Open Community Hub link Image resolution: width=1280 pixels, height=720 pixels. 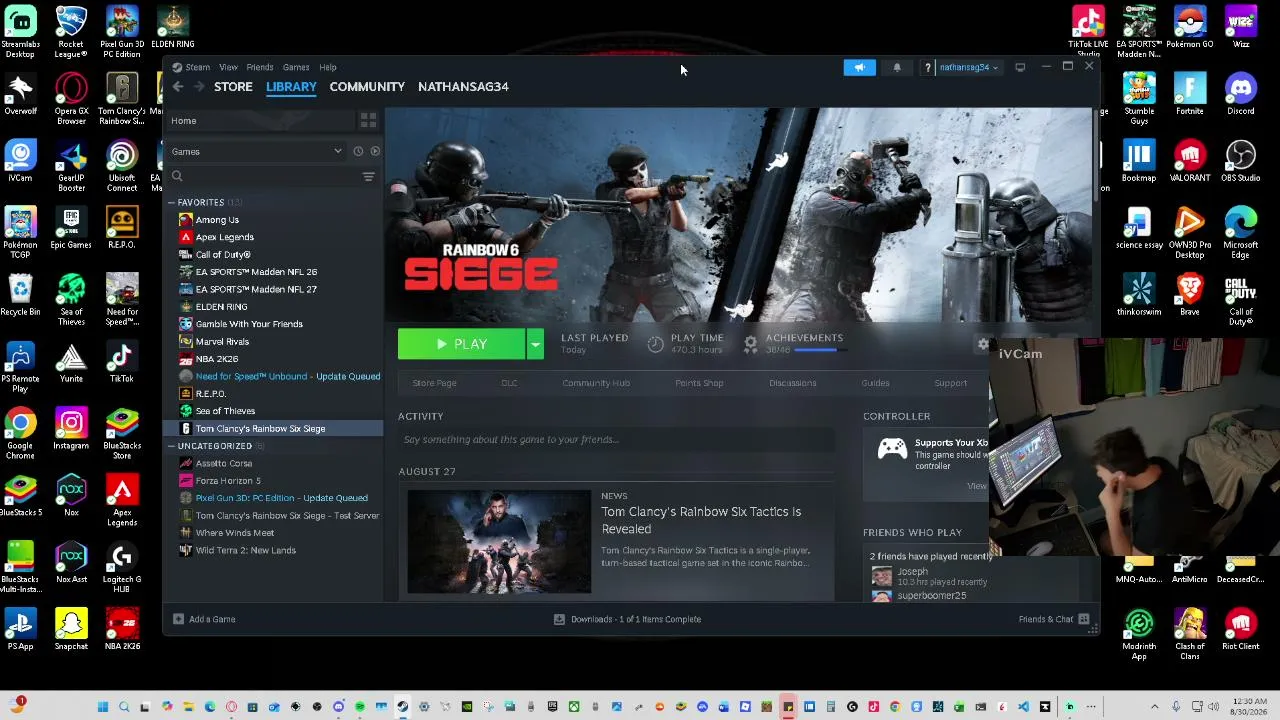[x=596, y=383]
